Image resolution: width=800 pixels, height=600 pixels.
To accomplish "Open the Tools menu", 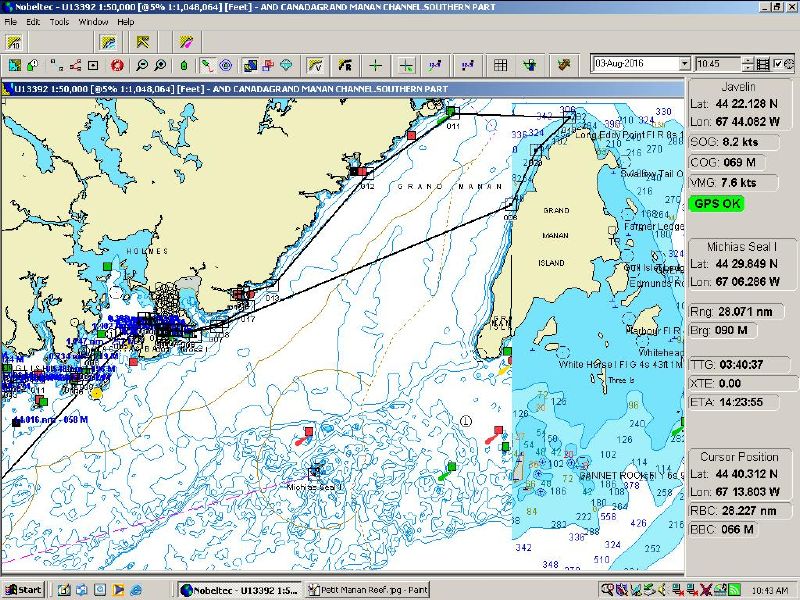I will (59, 21).
